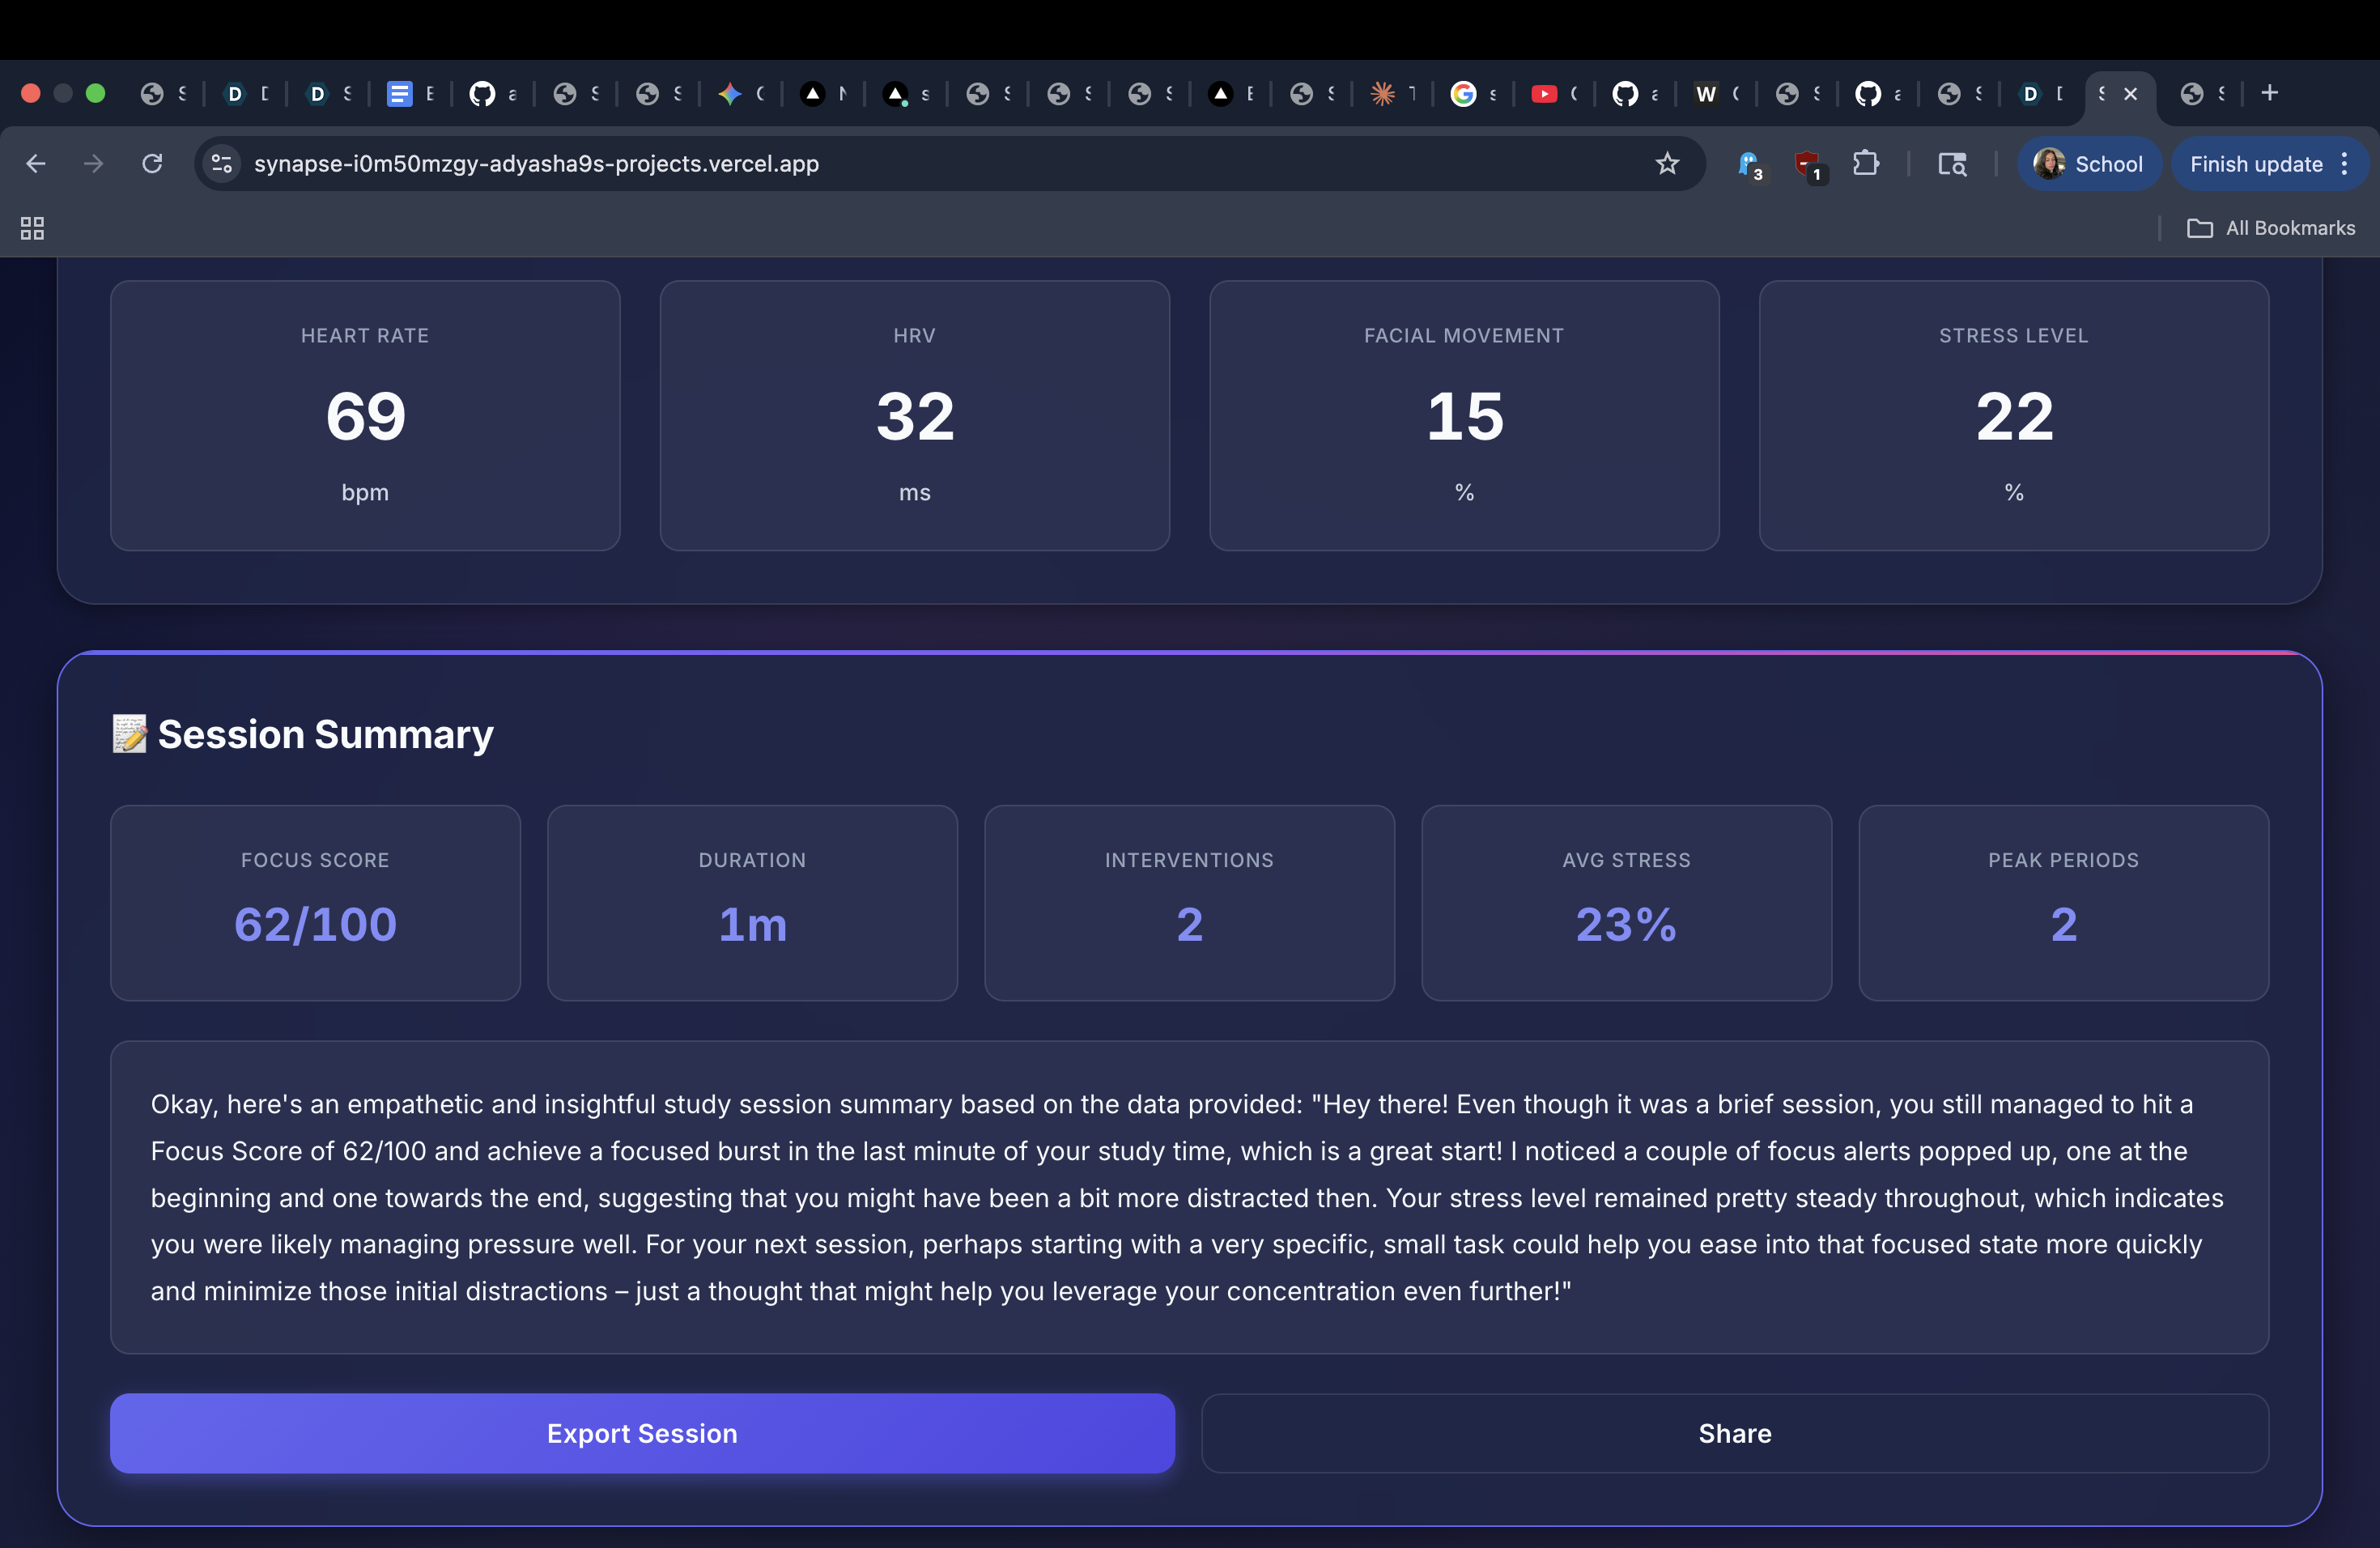Open the Extensions puzzle icon
Image resolution: width=2380 pixels, height=1548 pixels.
[x=1865, y=163]
